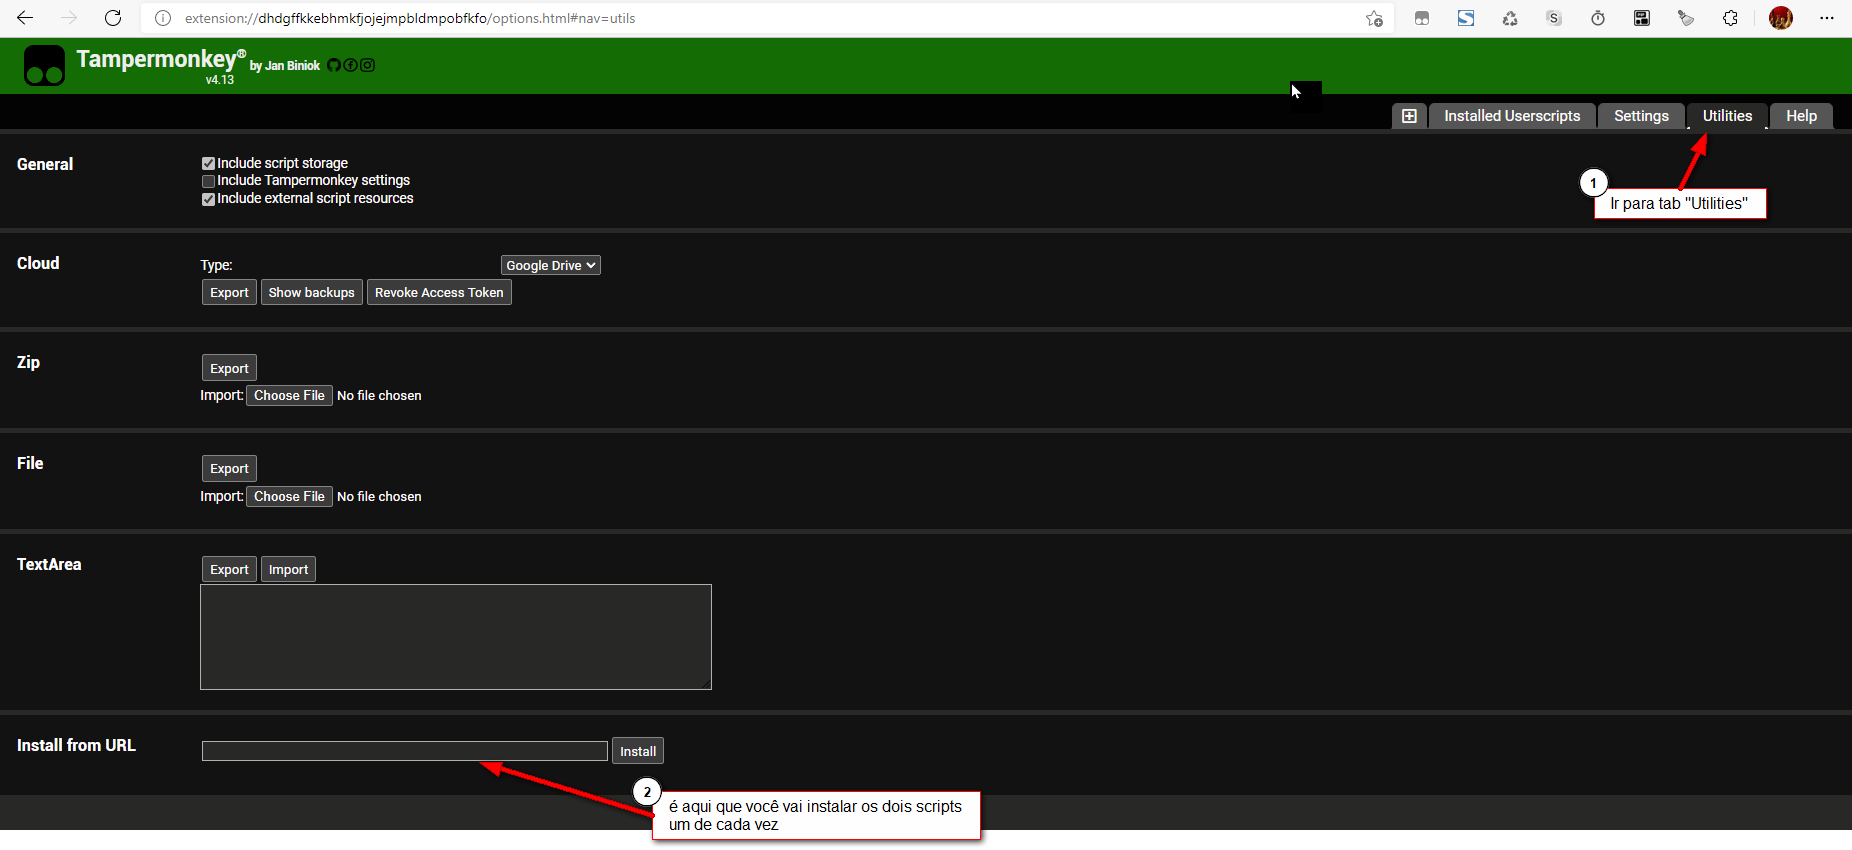1852x850 pixels.
Task: Click the site information icon in address bar
Action: point(163,18)
